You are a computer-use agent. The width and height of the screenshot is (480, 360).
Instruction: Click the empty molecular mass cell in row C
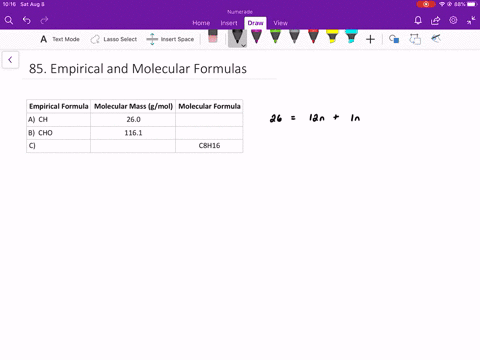[x=133, y=146]
